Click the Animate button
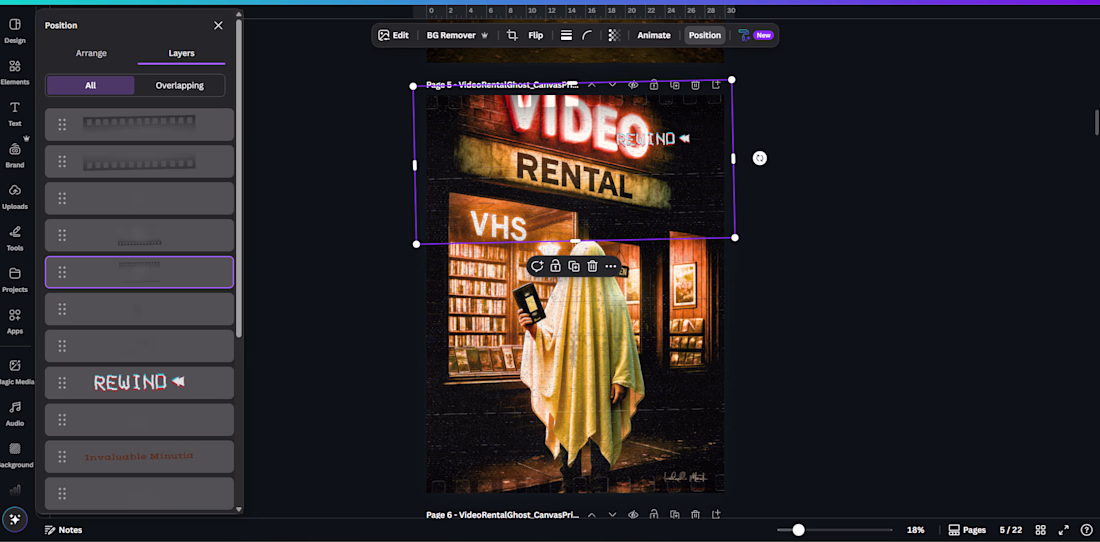1100x542 pixels. [x=654, y=35]
